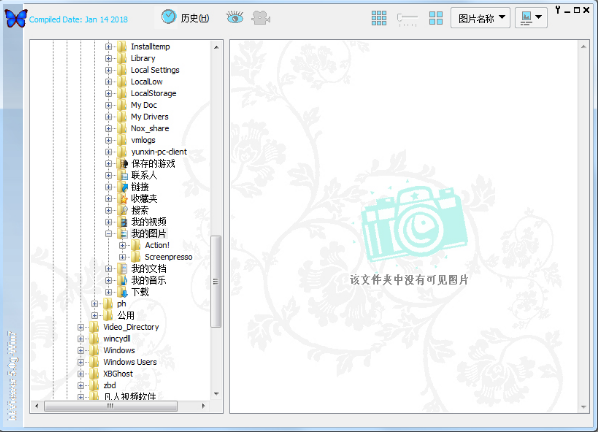Select the 我的文档 folder
Viewport: 599px width, 434px height.
[x=149, y=269]
